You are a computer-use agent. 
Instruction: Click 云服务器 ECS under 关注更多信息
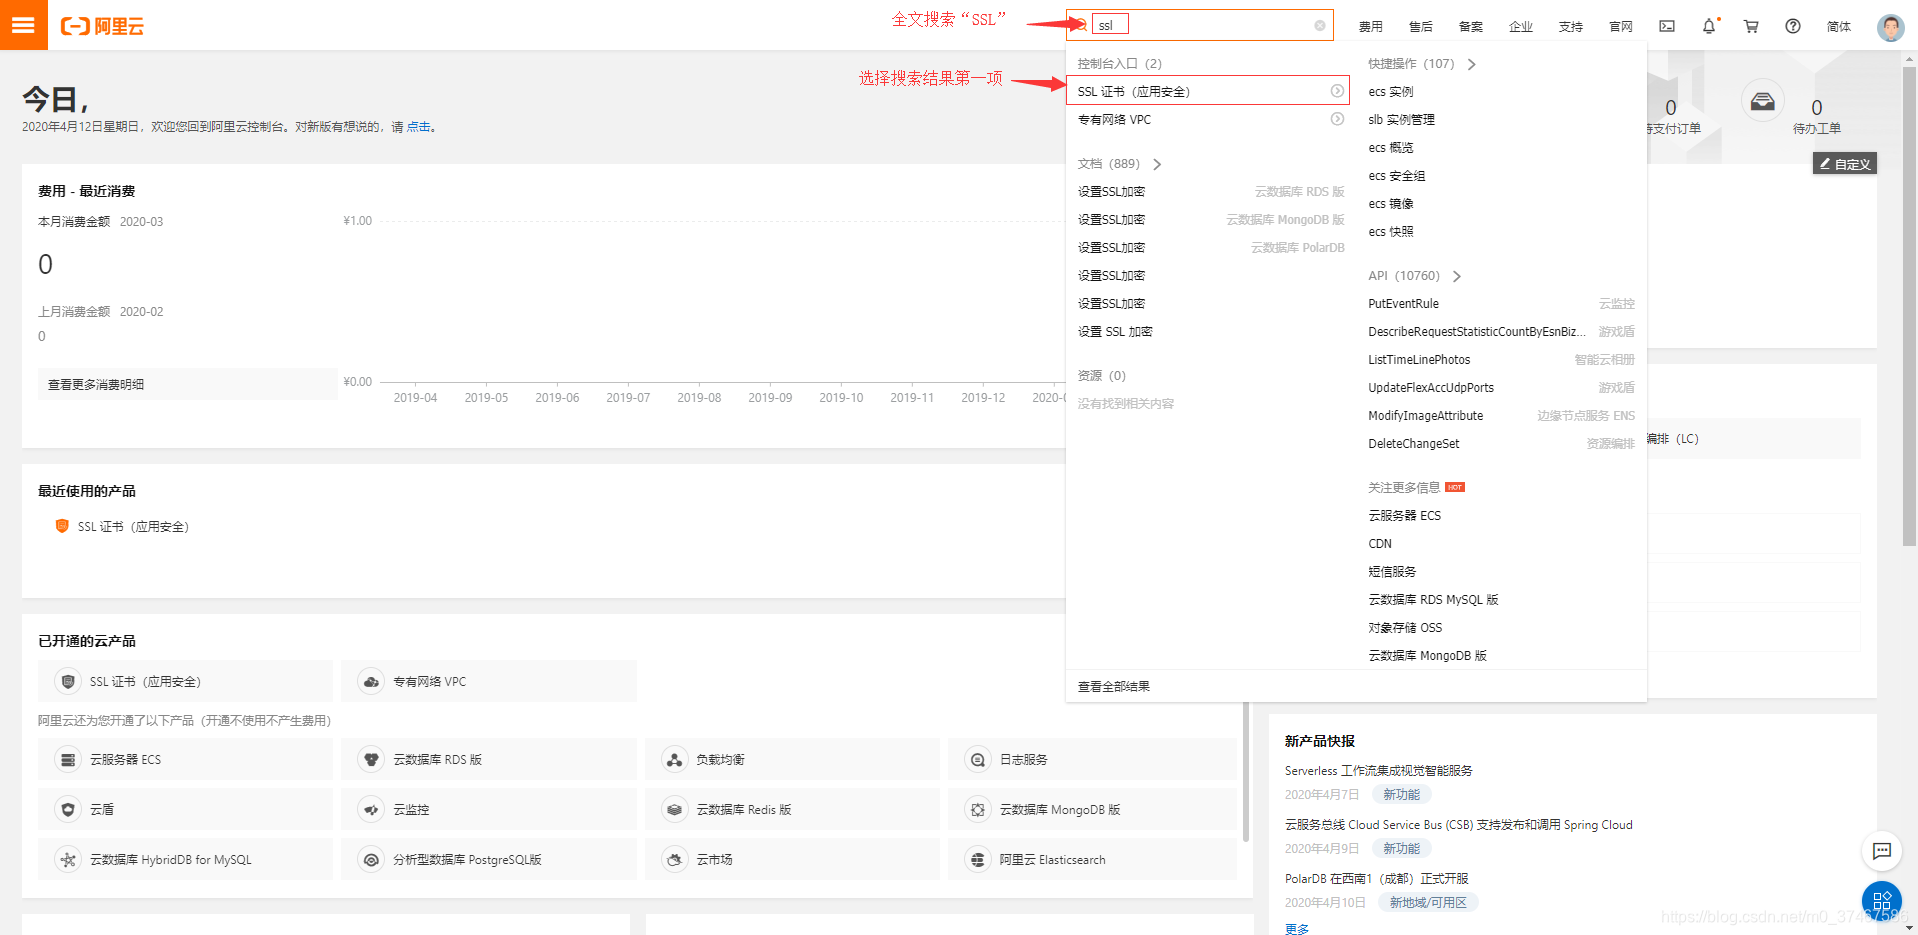1404,516
